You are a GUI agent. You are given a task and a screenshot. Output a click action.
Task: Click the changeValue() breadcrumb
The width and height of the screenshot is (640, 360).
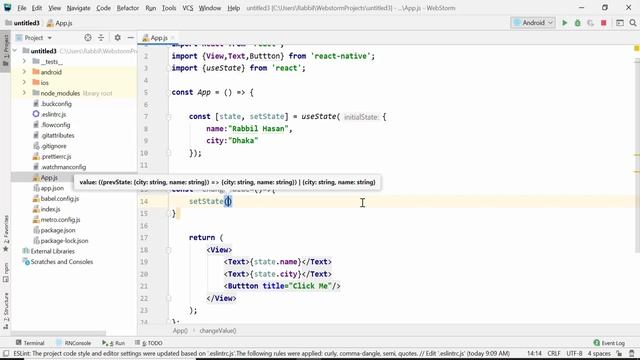218,331
